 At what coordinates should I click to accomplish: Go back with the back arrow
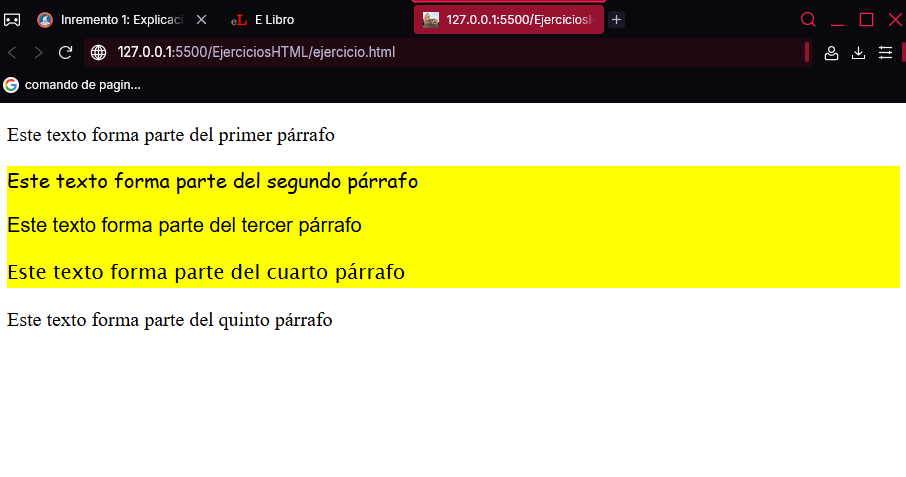coord(12,53)
